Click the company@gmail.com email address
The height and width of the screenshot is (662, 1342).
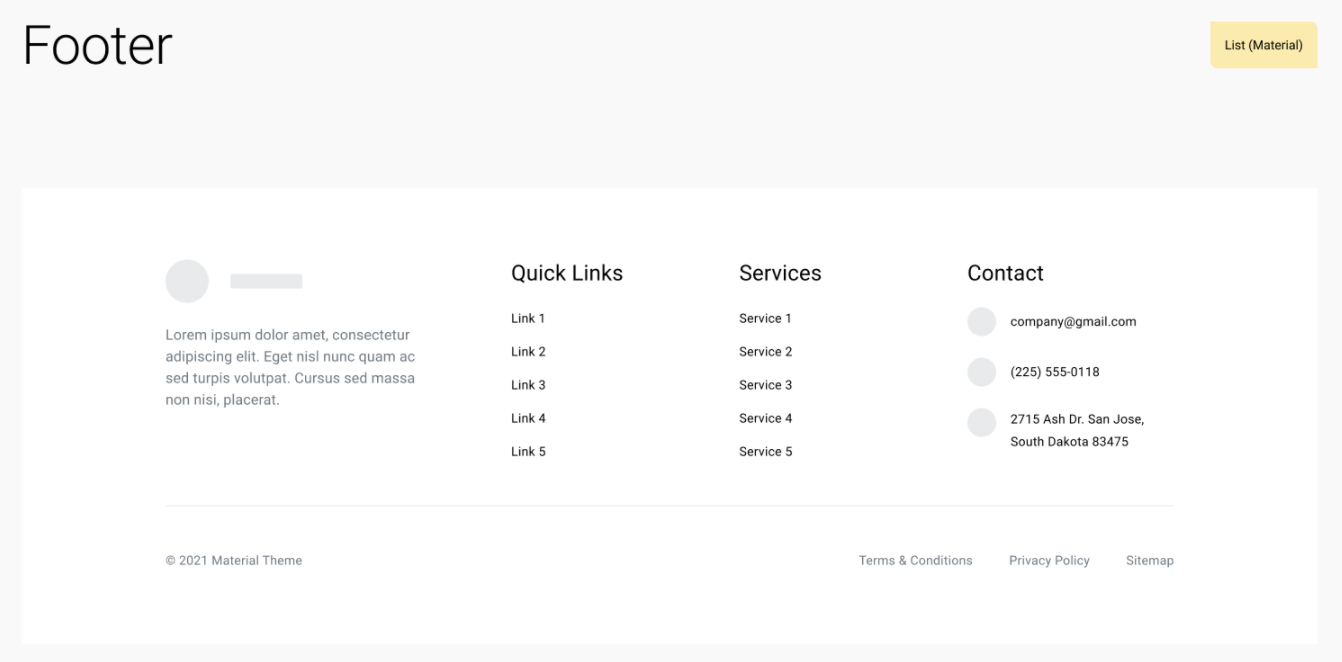[1073, 322]
